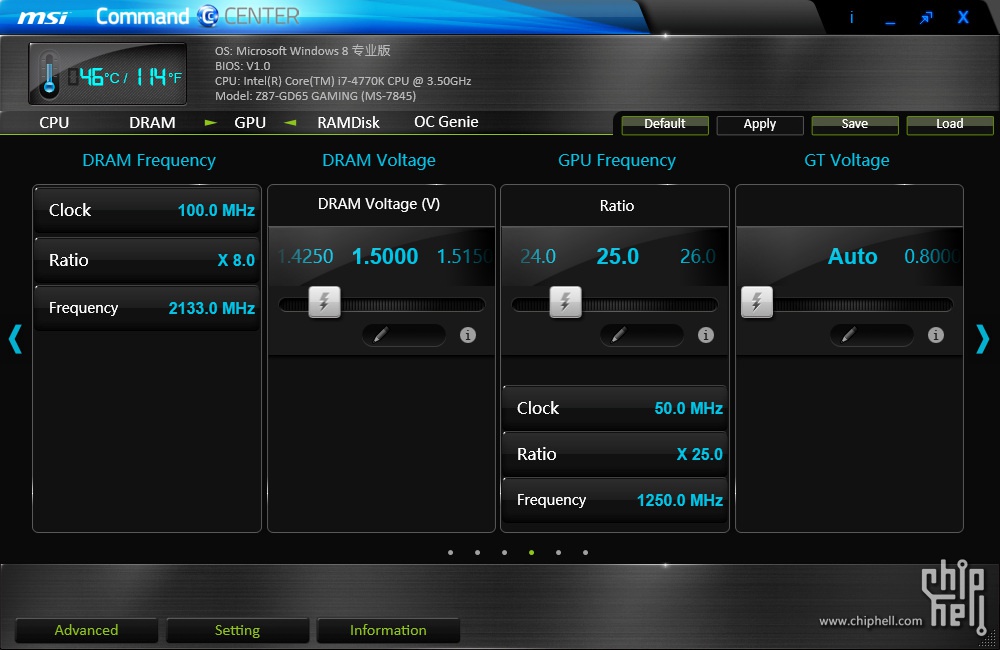Click the GPU Frequency 1250.0 MHz row

[x=615, y=500]
